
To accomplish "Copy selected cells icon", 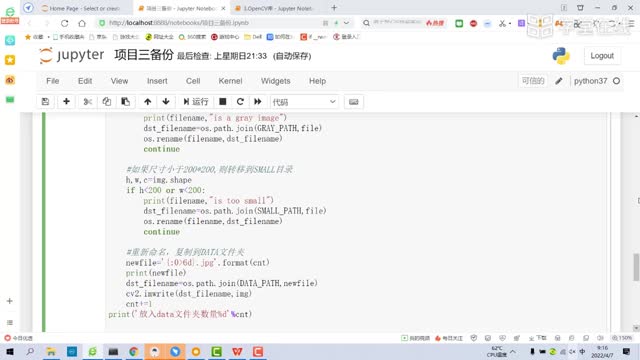I will coord(107,102).
